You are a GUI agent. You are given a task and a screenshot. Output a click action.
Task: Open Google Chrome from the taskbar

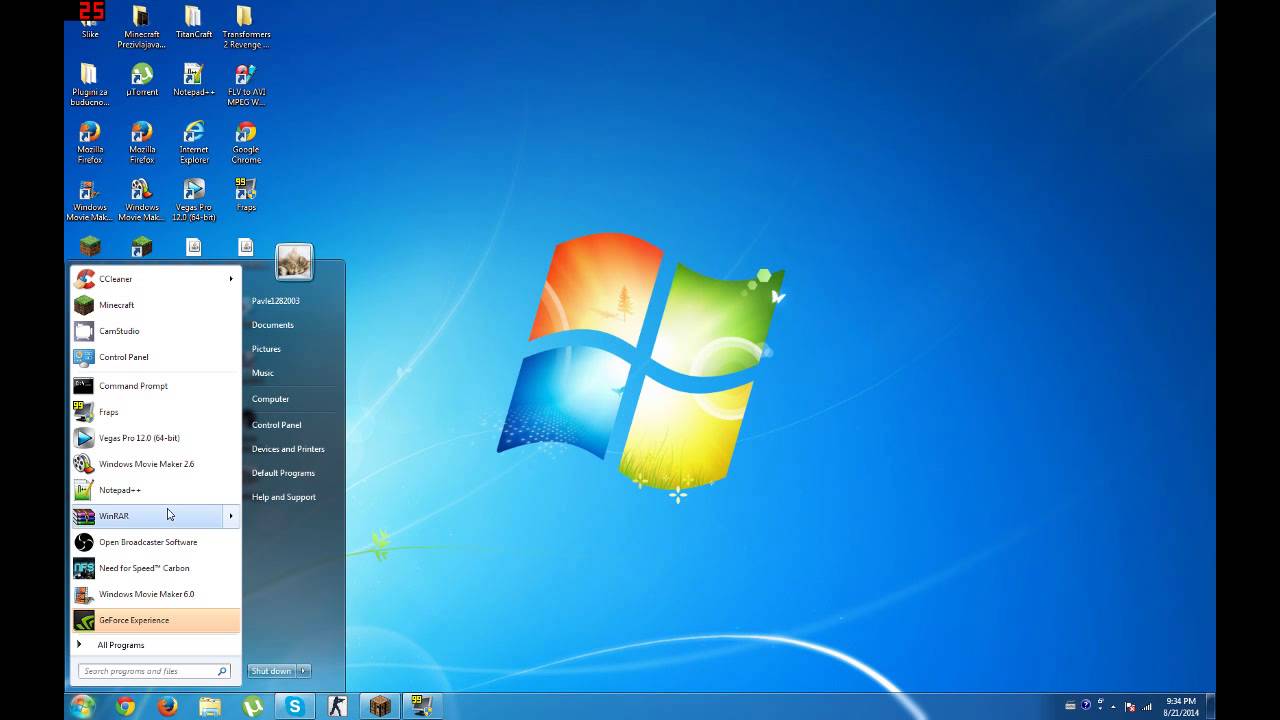coord(125,707)
